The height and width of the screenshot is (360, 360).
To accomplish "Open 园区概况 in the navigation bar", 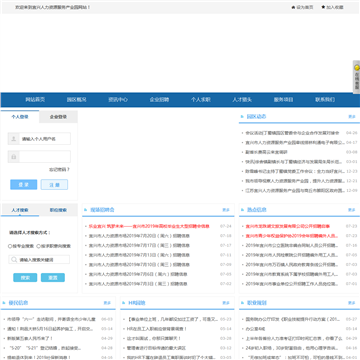I will [x=77, y=100].
